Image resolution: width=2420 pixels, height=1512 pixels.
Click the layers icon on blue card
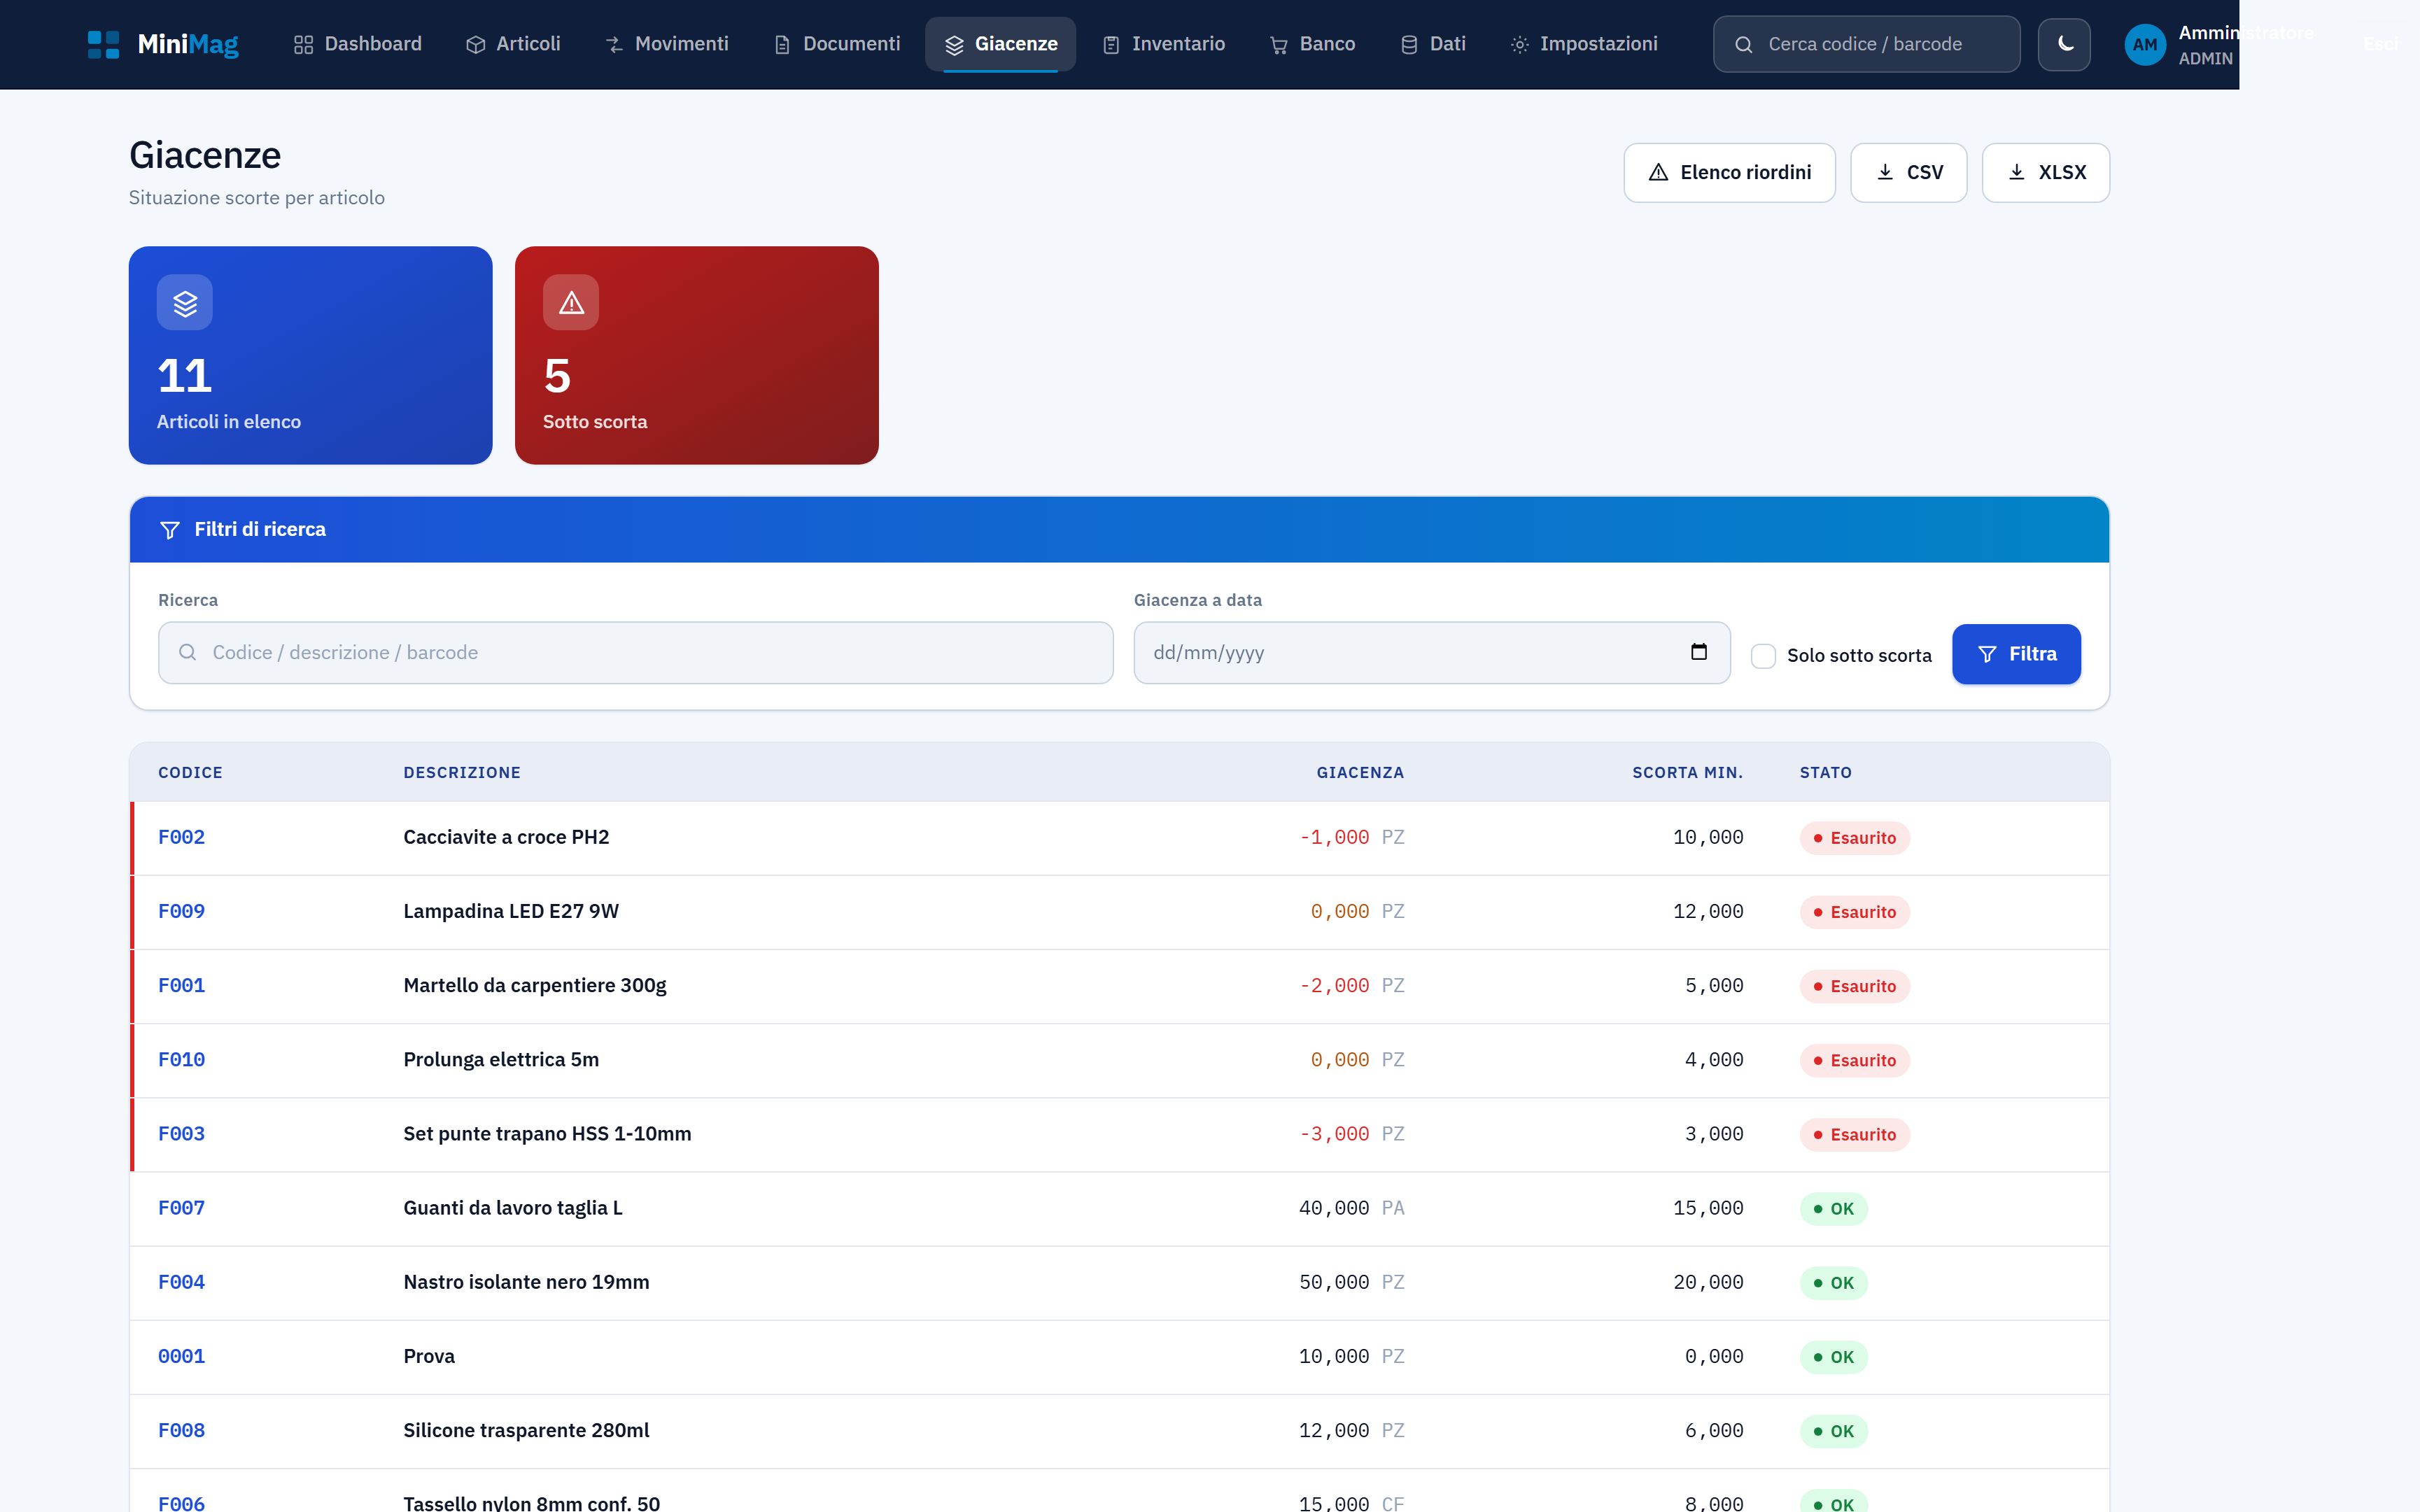point(185,302)
